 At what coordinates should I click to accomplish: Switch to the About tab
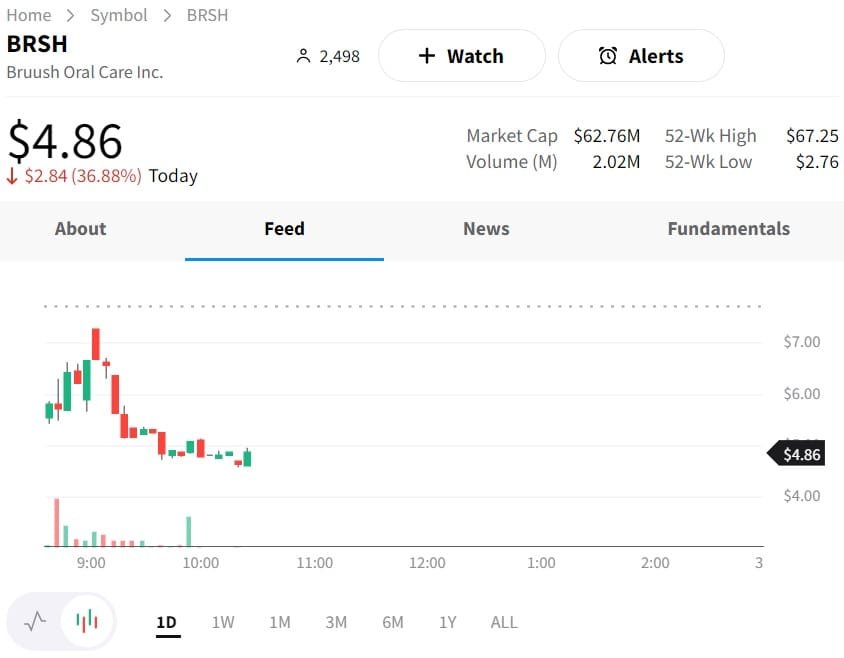[x=80, y=229]
